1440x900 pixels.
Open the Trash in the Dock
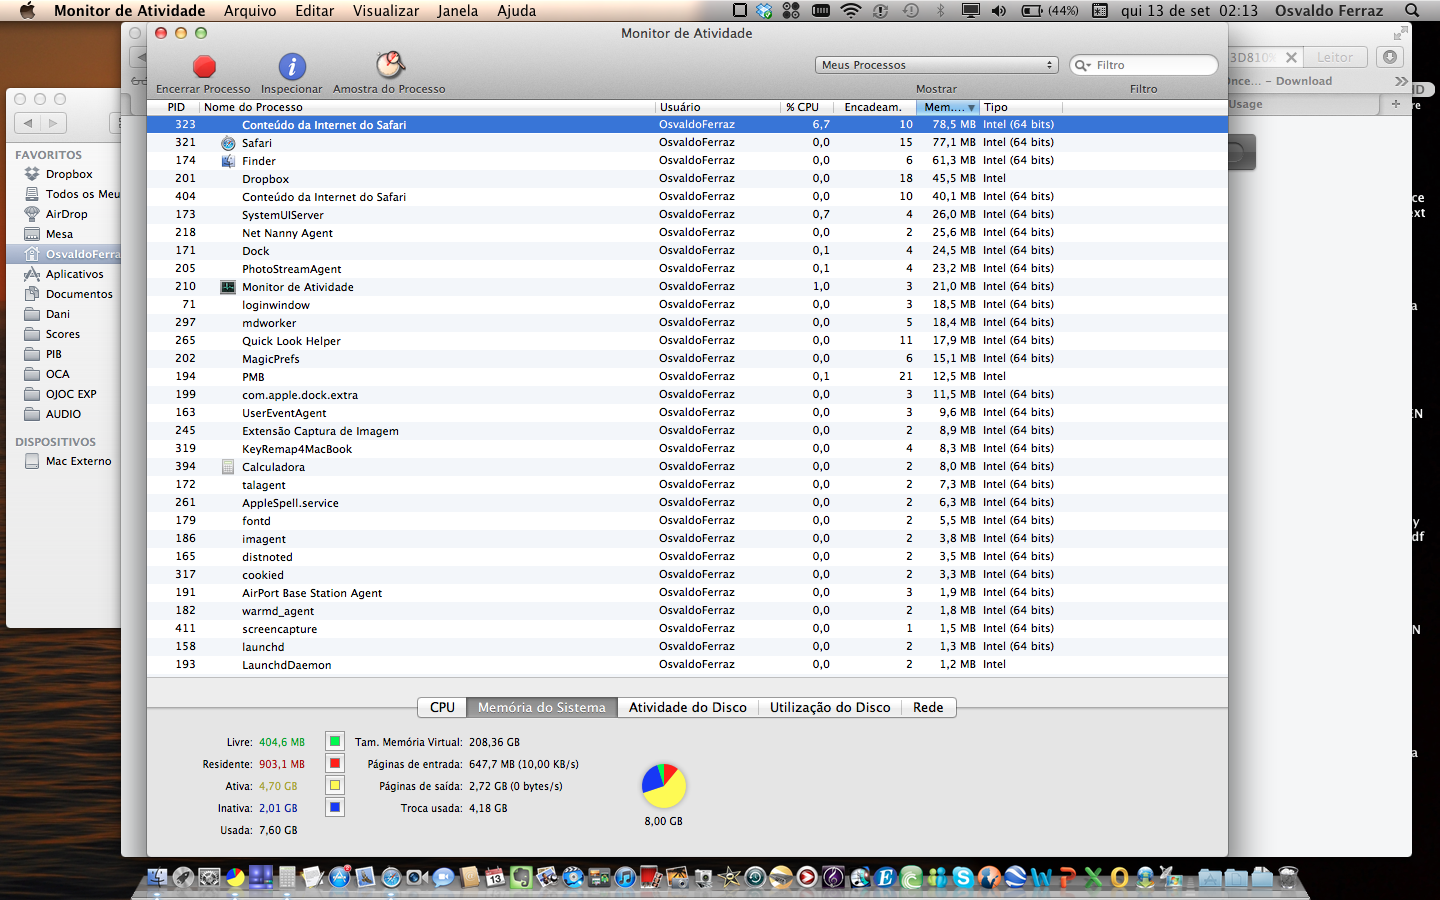(x=1288, y=877)
